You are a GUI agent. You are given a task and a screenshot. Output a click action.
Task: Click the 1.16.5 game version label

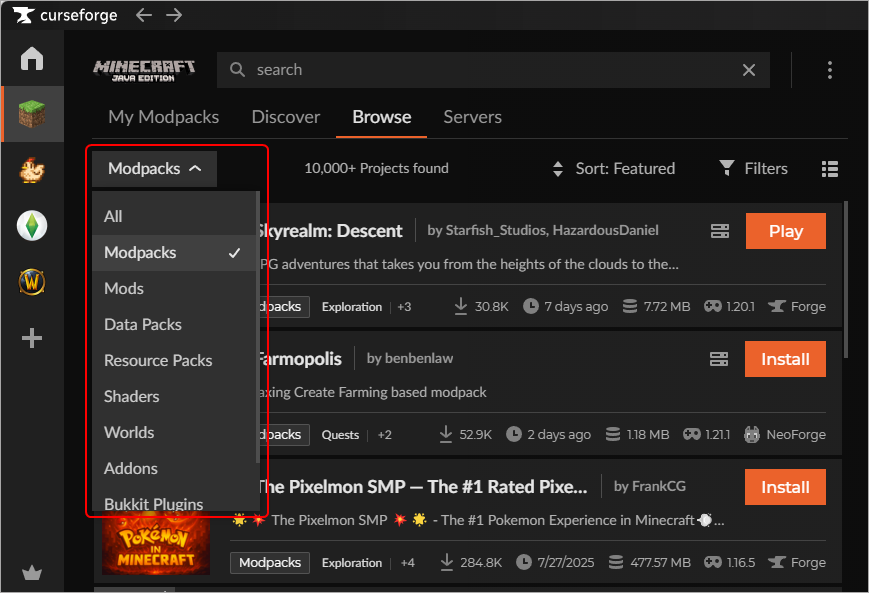[x=729, y=563]
